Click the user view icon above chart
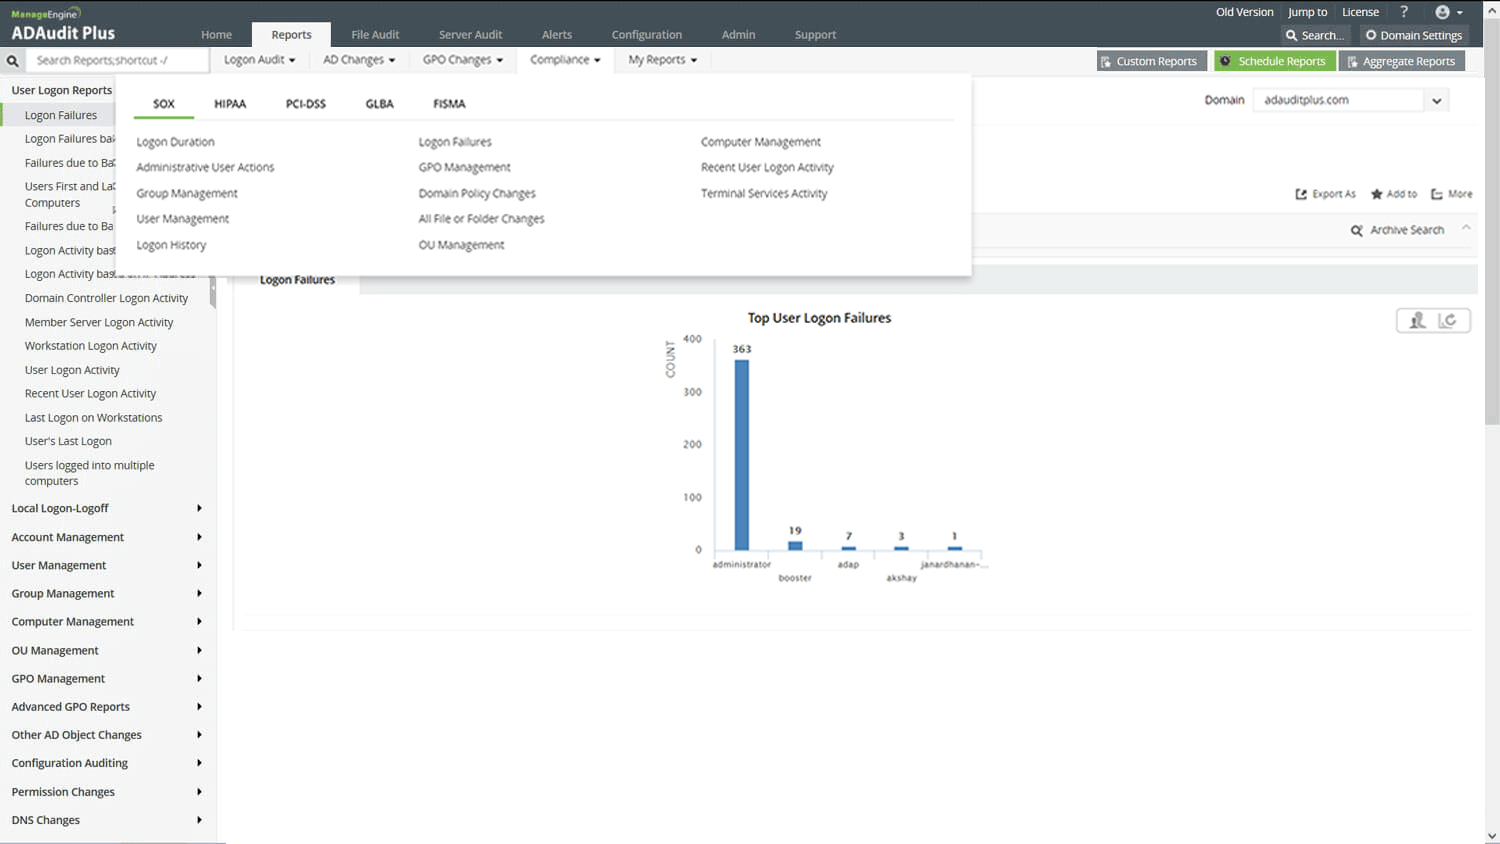 pyautogui.click(x=1417, y=320)
